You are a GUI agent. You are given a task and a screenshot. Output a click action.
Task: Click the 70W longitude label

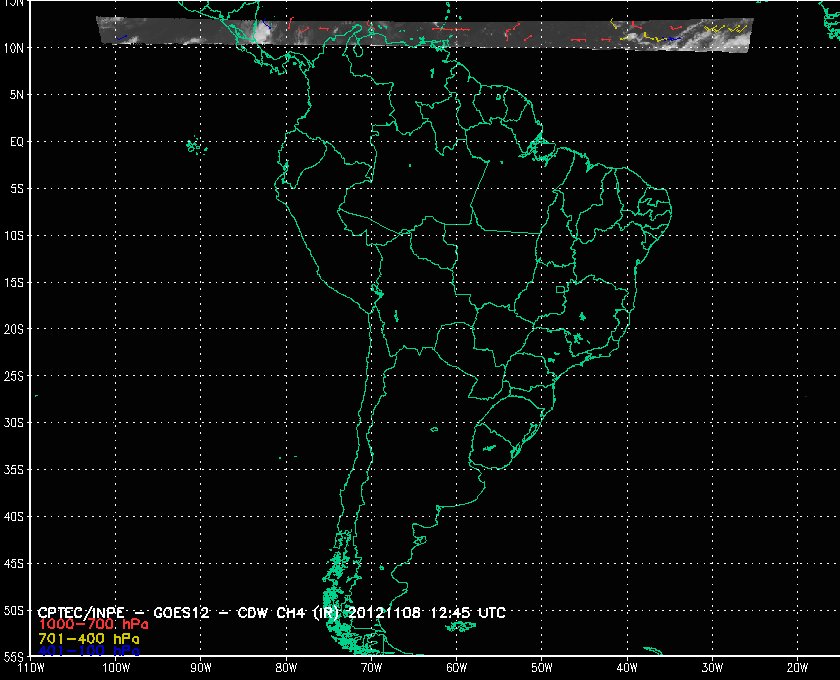pos(371,668)
